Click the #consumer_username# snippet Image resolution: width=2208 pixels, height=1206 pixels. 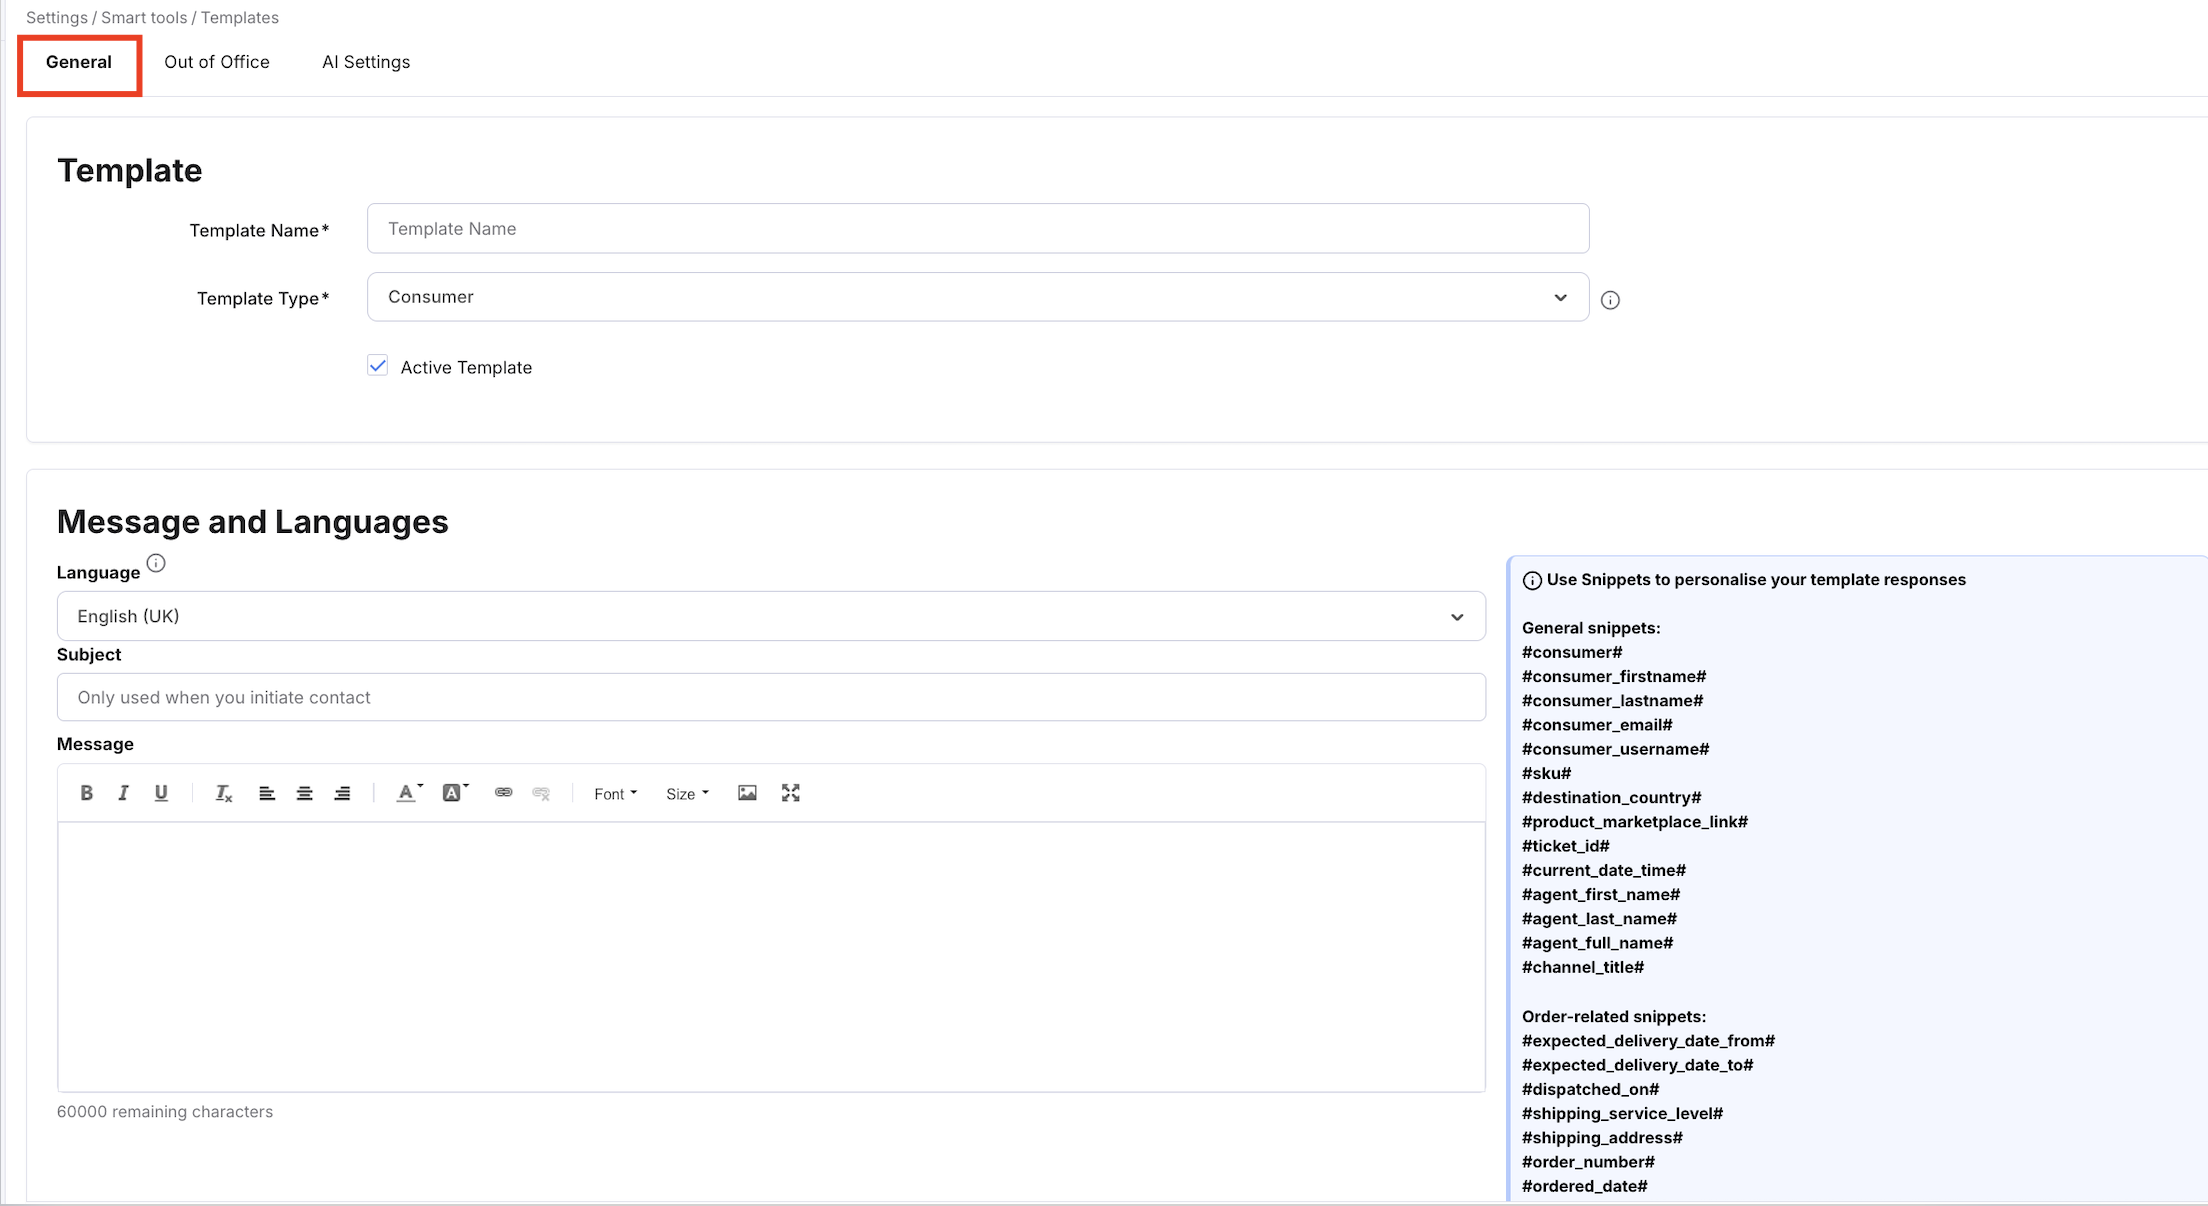(1616, 749)
